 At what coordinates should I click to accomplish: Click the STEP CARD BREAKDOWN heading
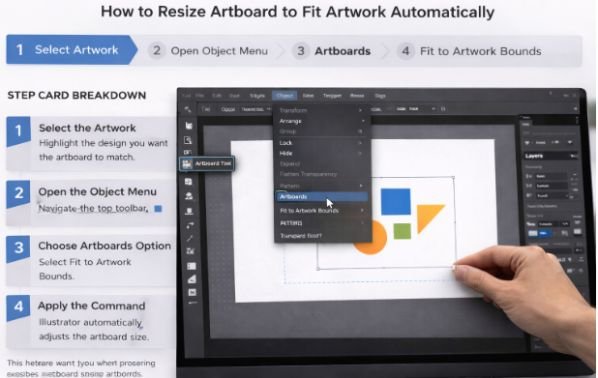pos(77,95)
